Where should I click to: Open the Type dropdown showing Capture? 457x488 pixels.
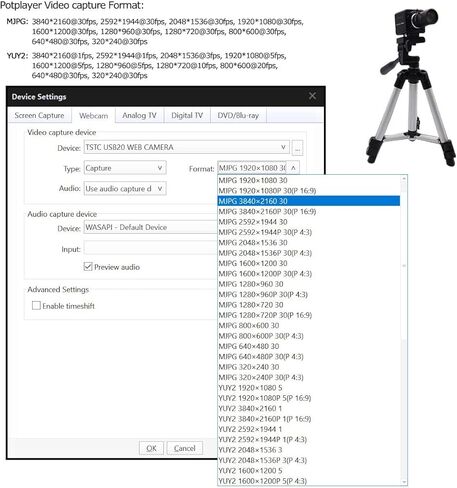point(125,168)
